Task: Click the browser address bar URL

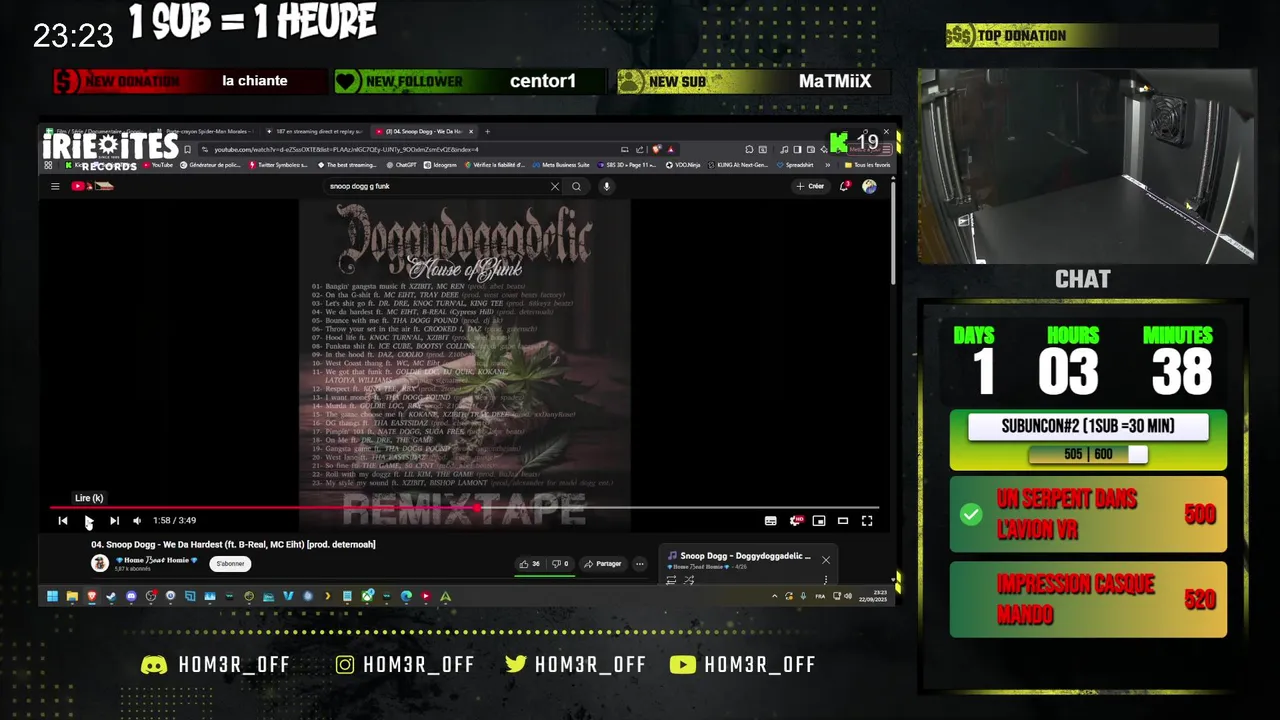Action: tap(347, 150)
